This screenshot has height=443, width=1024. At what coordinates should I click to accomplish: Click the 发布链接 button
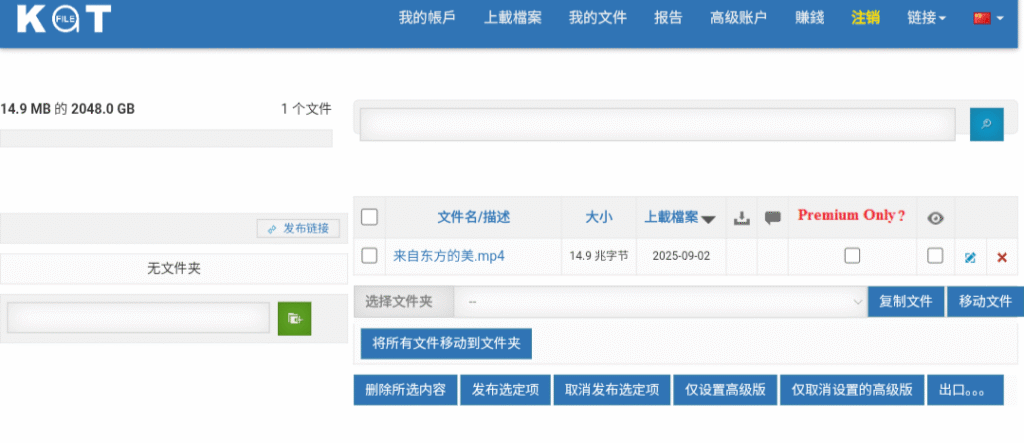(298, 228)
